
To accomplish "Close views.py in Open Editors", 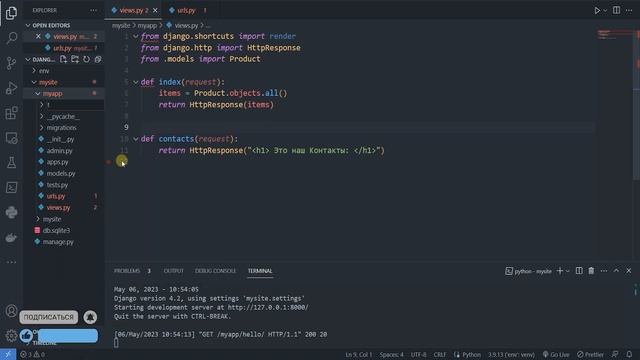I will 38,36.
